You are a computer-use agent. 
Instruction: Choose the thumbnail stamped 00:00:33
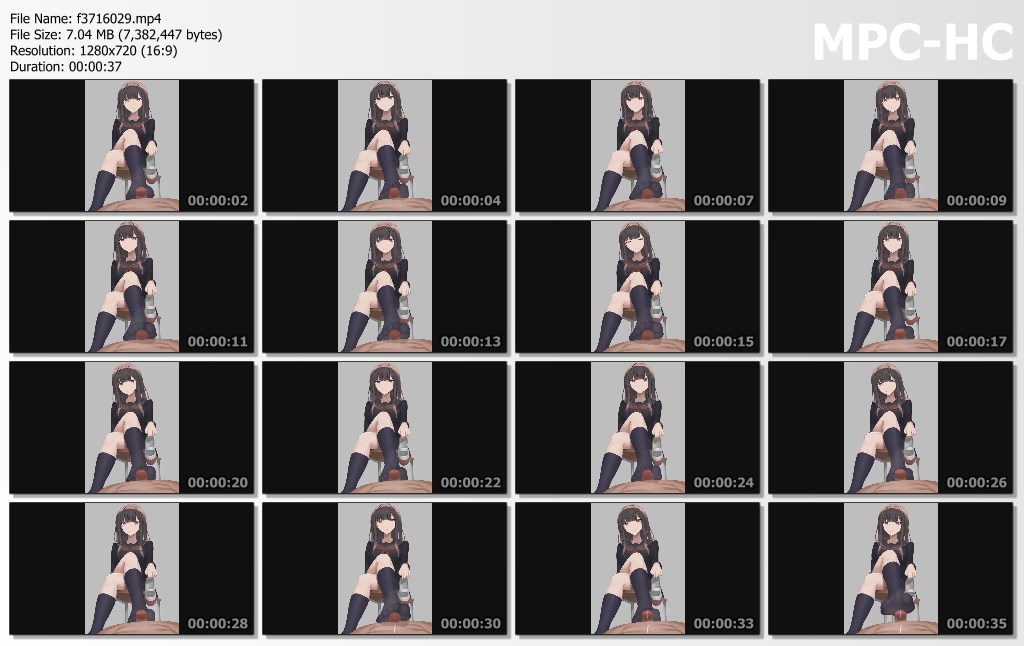point(638,569)
